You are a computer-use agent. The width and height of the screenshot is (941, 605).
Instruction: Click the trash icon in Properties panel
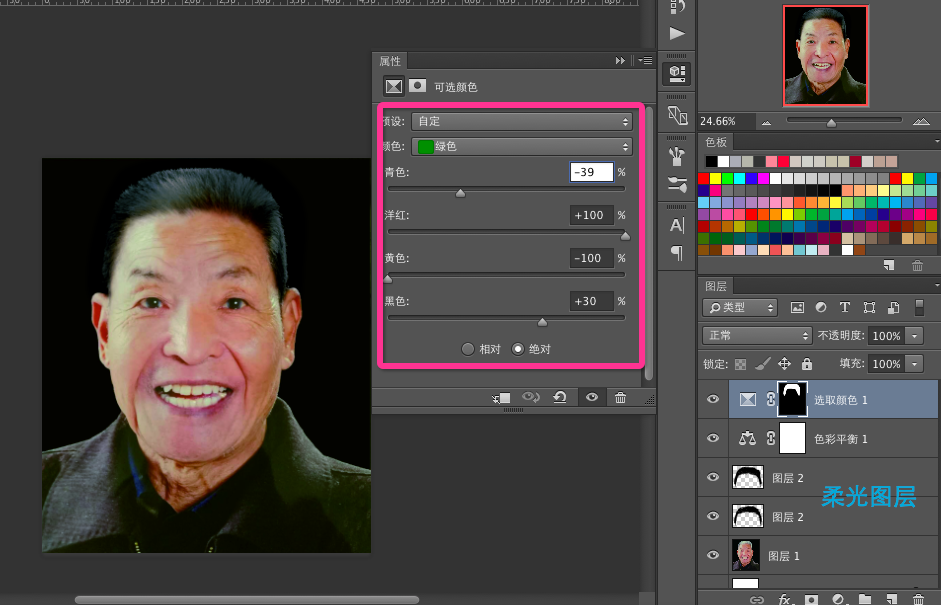click(621, 397)
